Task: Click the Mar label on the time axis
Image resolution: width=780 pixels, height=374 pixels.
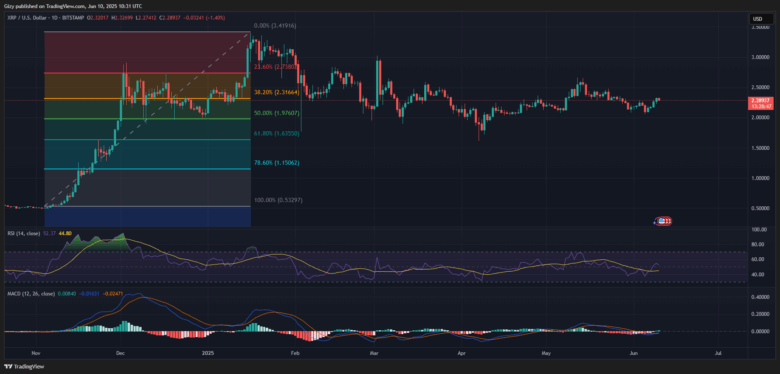Action: (374, 353)
